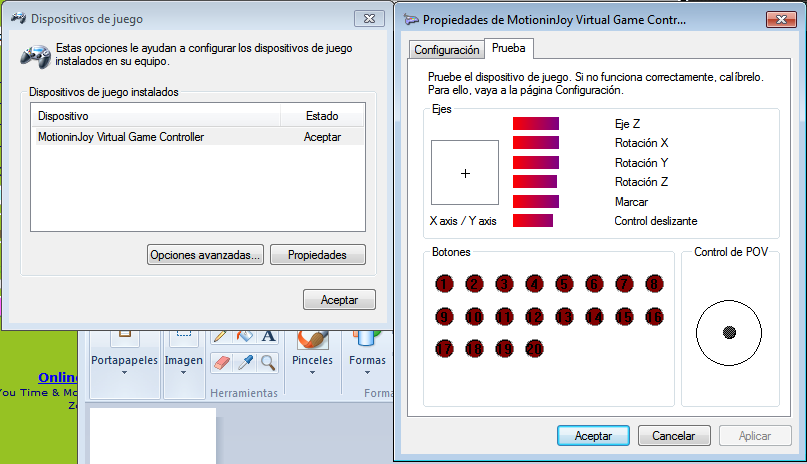Click the Rotación Y axis bar
807x464 pixels.
[x=536, y=162]
